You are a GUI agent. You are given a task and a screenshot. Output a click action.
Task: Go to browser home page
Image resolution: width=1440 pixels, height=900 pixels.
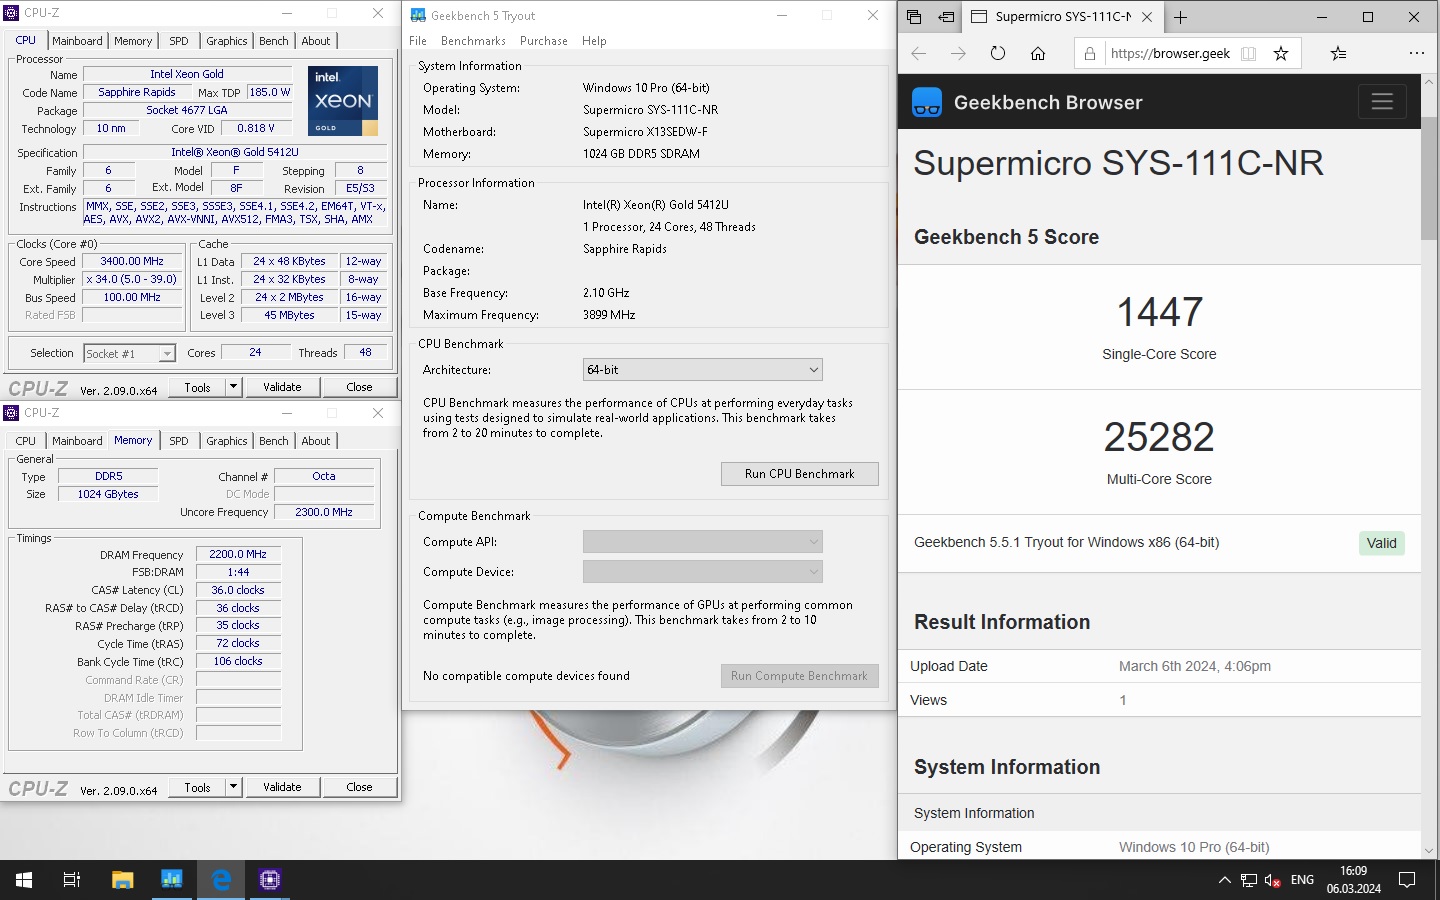(1038, 53)
